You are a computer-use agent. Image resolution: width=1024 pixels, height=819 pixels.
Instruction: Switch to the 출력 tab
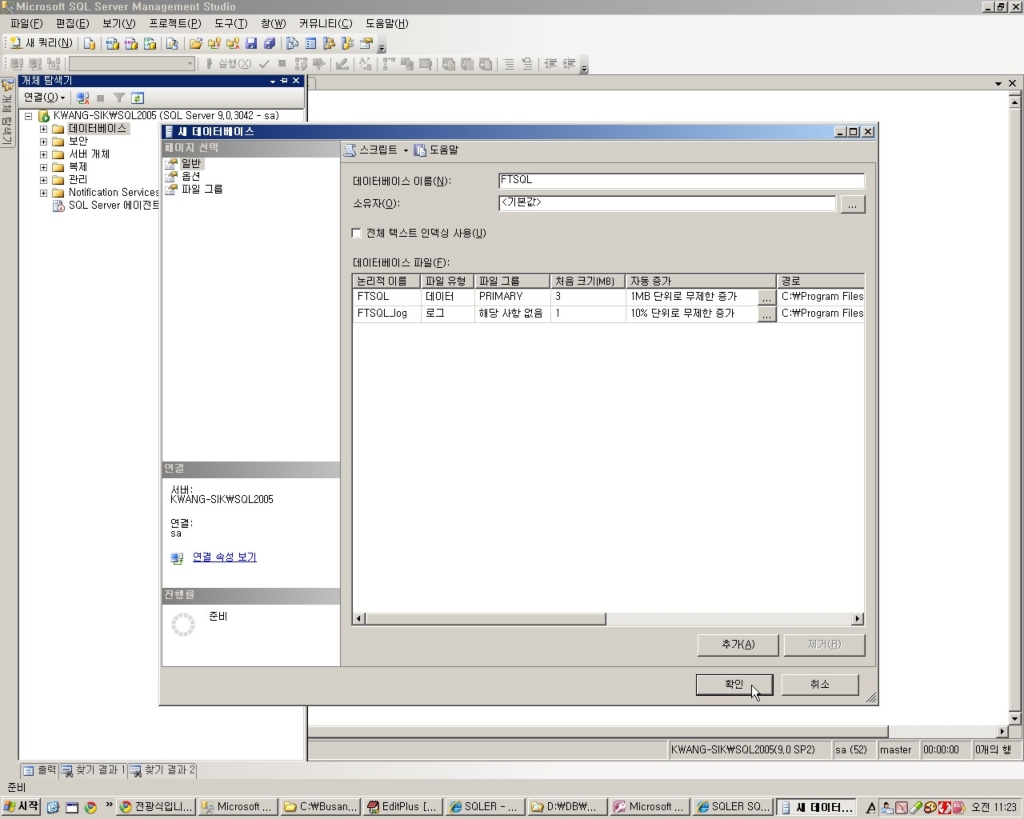point(40,770)
